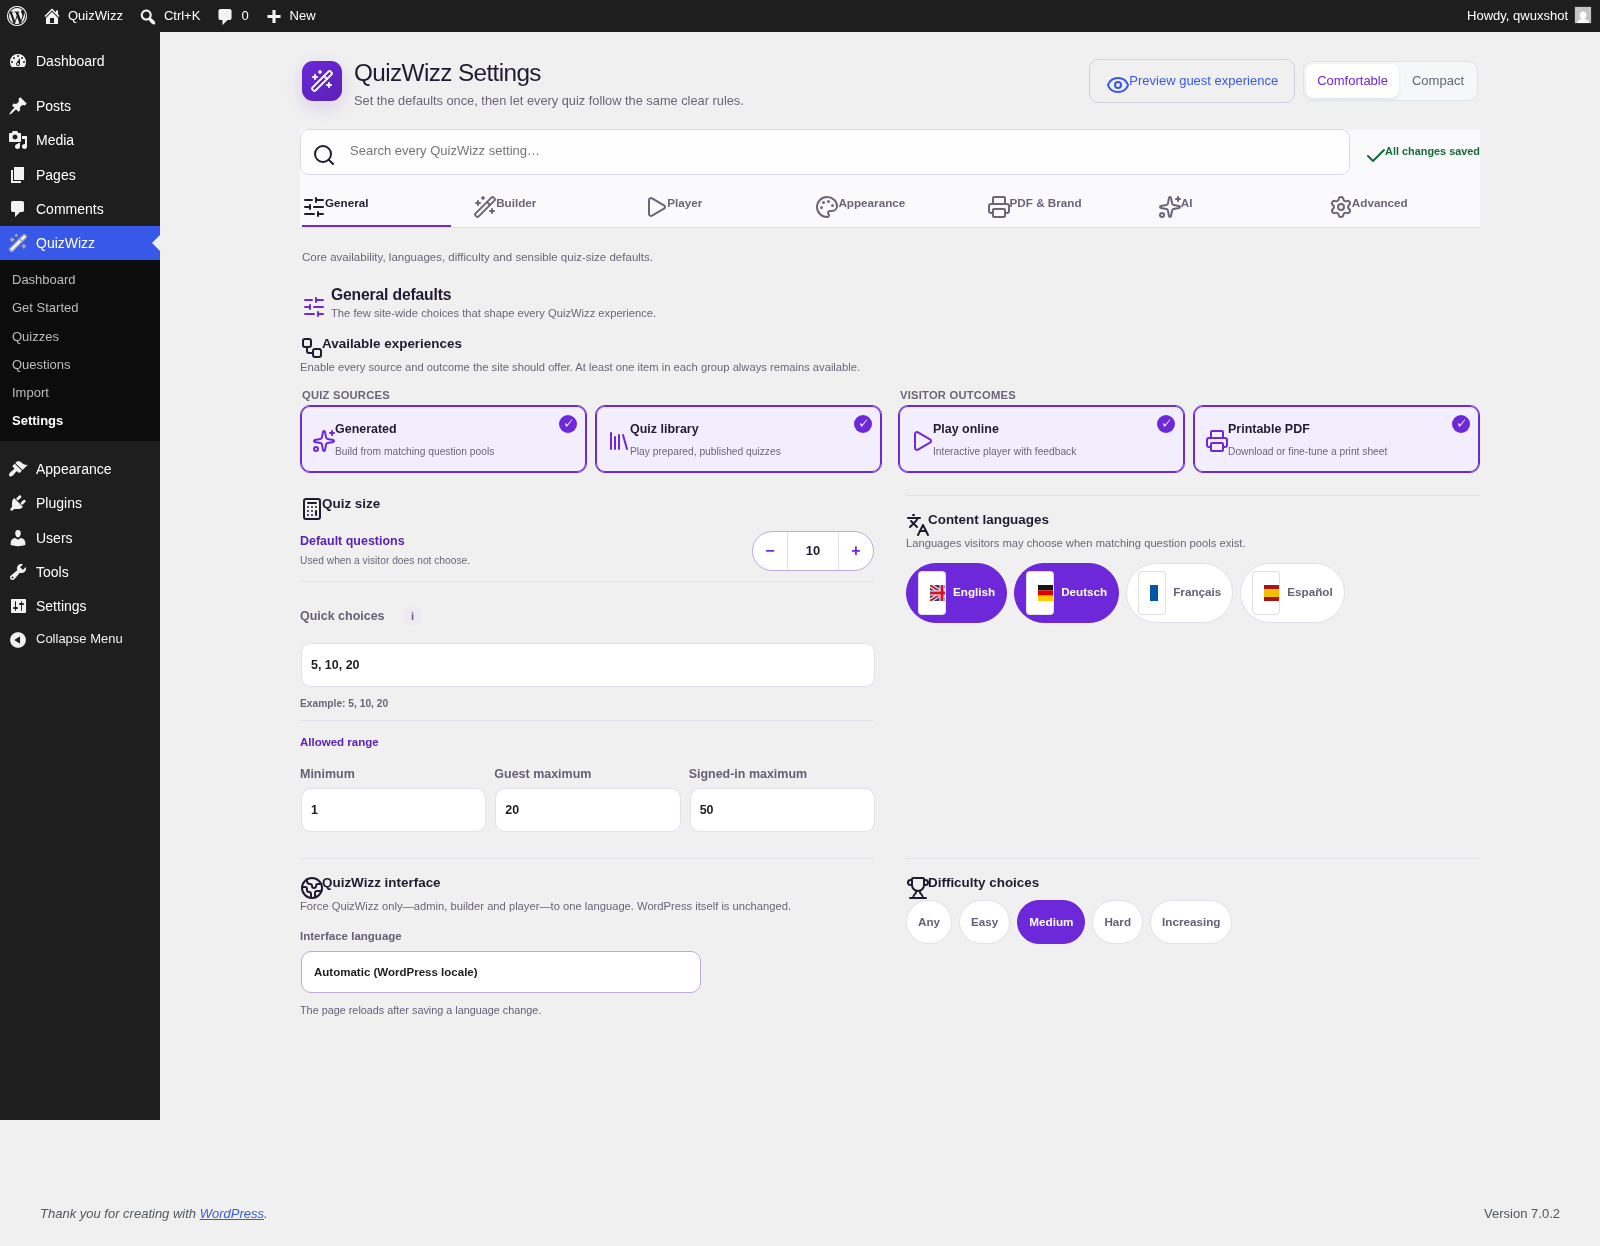This screenshot has width=1600, height=1246.
Task: Click the Content languages translate icon
Action: point(918,524)
